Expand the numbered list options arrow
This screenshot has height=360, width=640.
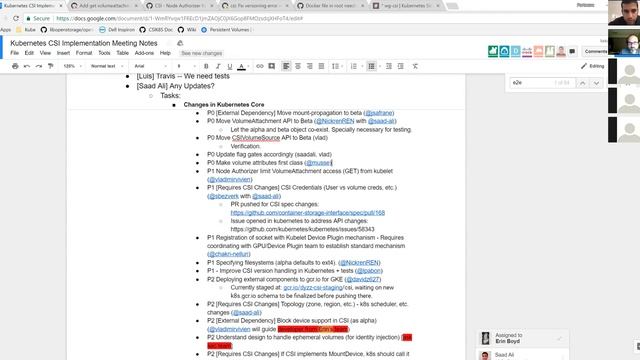[362, 66]
